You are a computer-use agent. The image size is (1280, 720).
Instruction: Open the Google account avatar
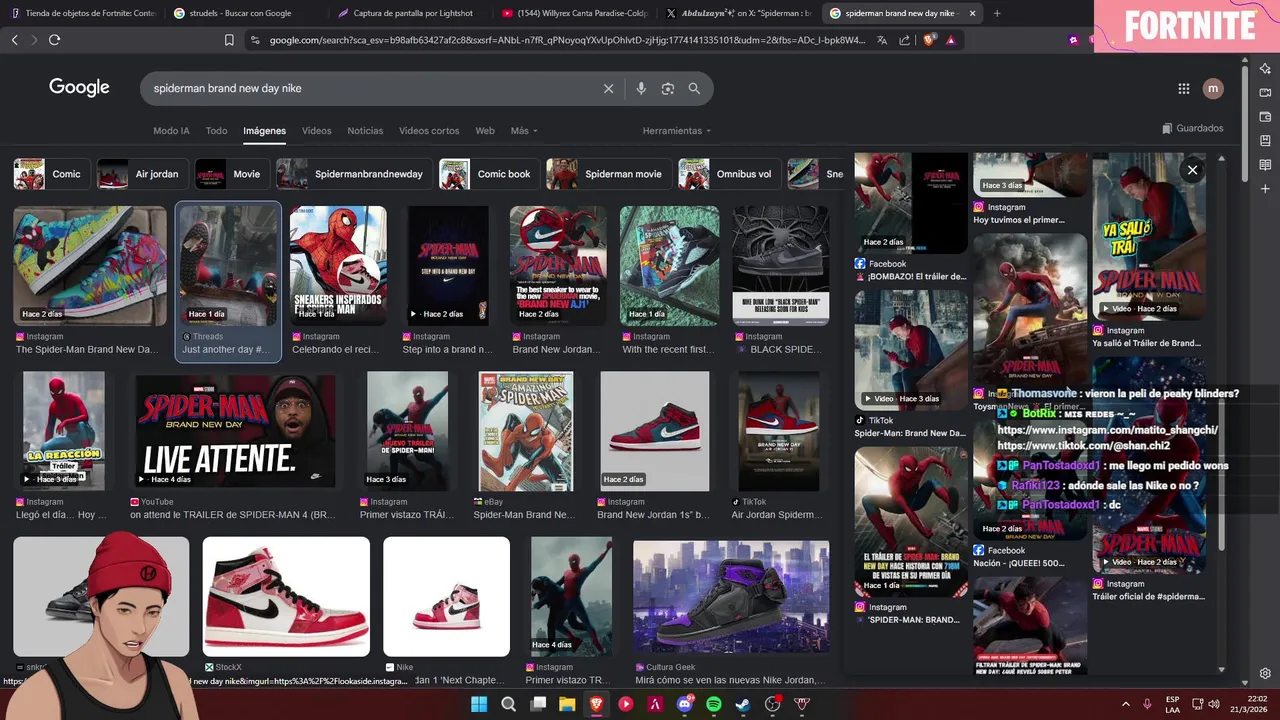coord(1213,88)
